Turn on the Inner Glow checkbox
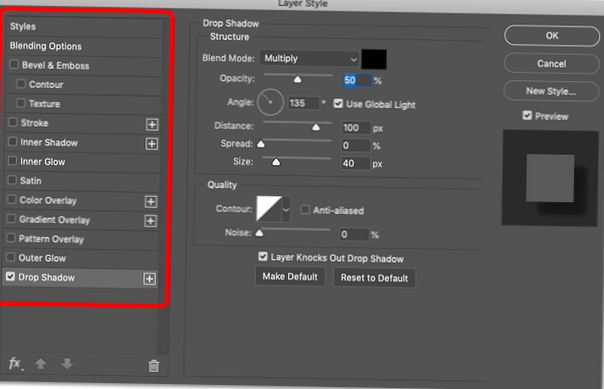604x389 pixels. [12, 161]
